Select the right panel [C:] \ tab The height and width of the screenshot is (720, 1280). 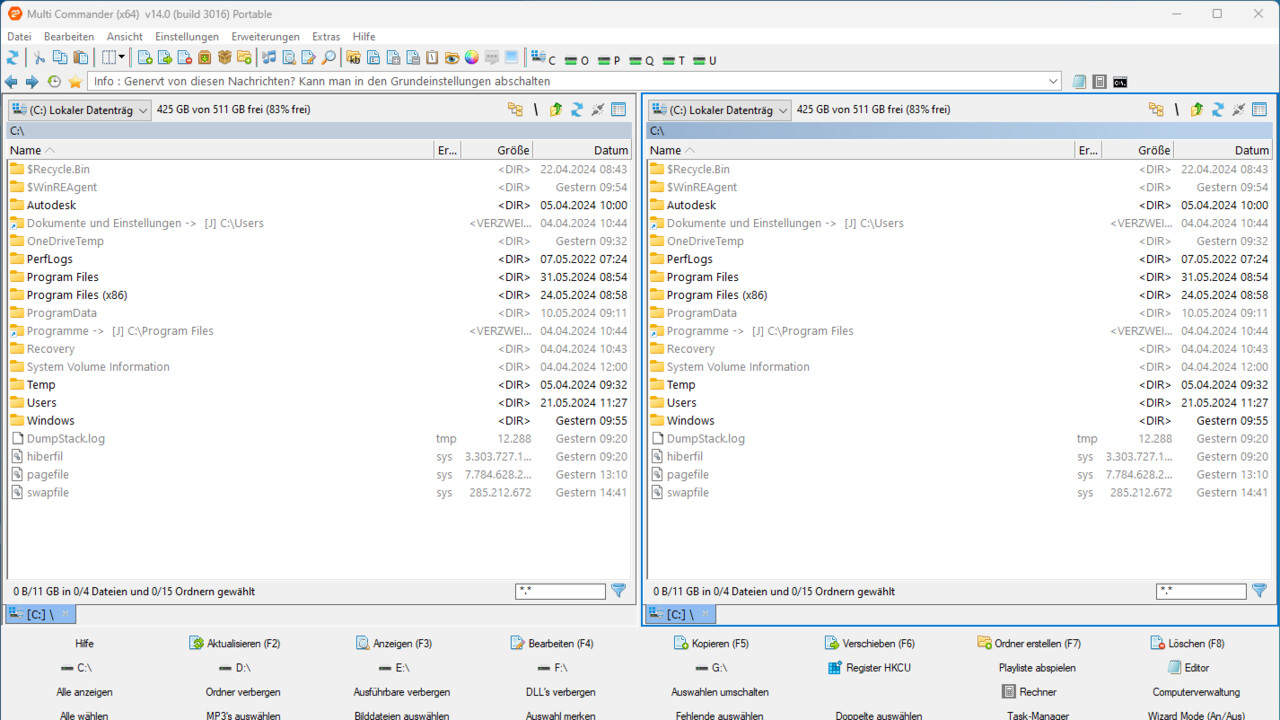point(681,614)
